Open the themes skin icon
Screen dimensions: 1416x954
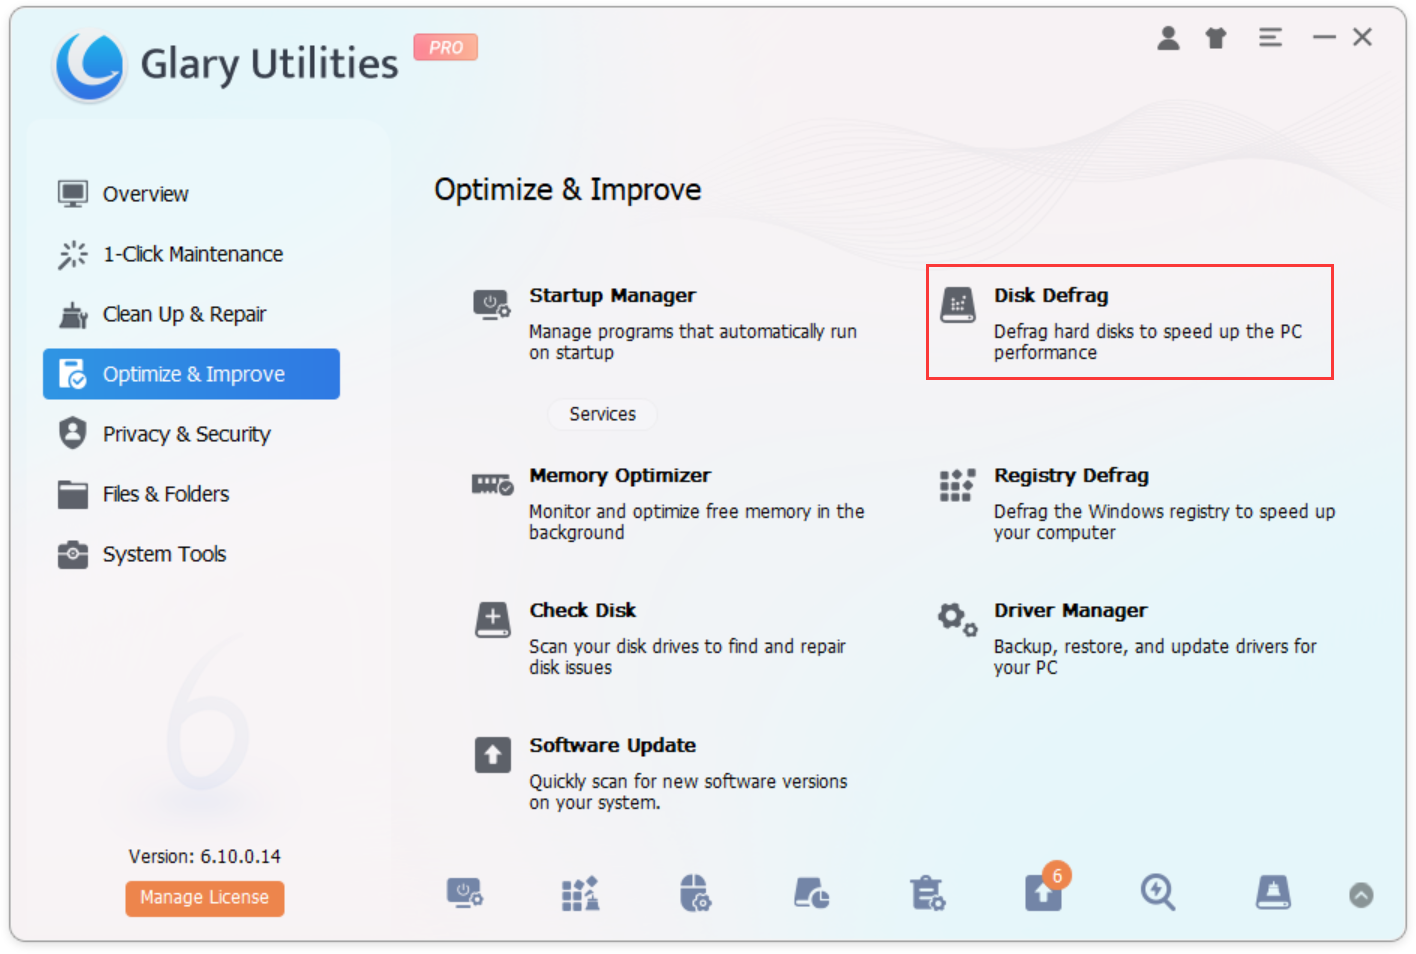pyautogui.click(x=1216, y=37)
